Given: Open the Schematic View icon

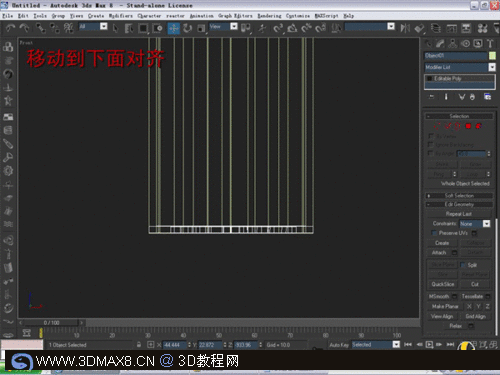Looking at the screenshot, I should pyautogui.click(x=466, y=28).
